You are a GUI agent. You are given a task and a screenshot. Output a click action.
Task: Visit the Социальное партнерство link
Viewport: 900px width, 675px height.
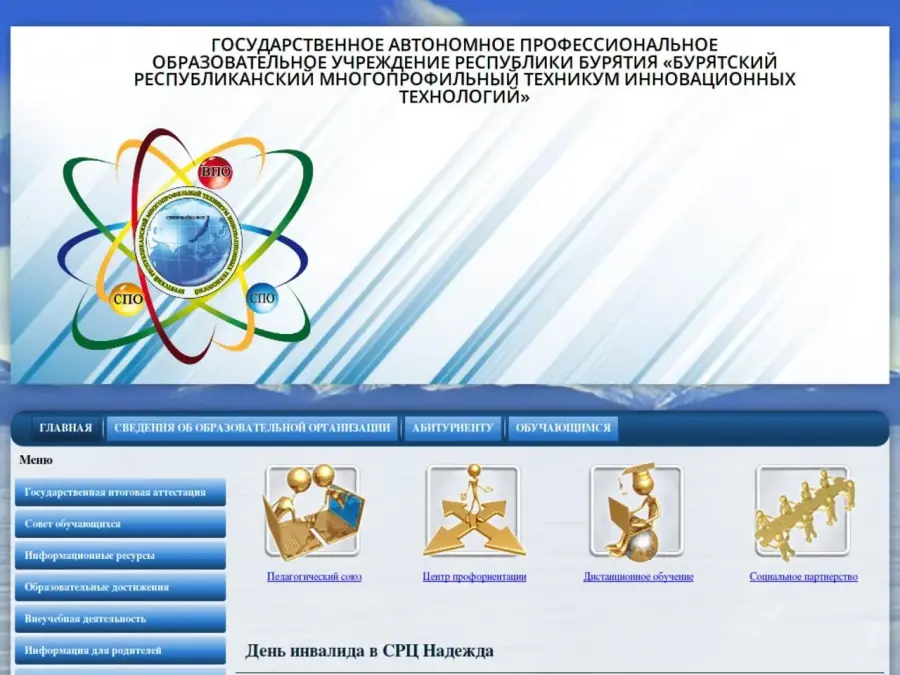click(803, 577)
